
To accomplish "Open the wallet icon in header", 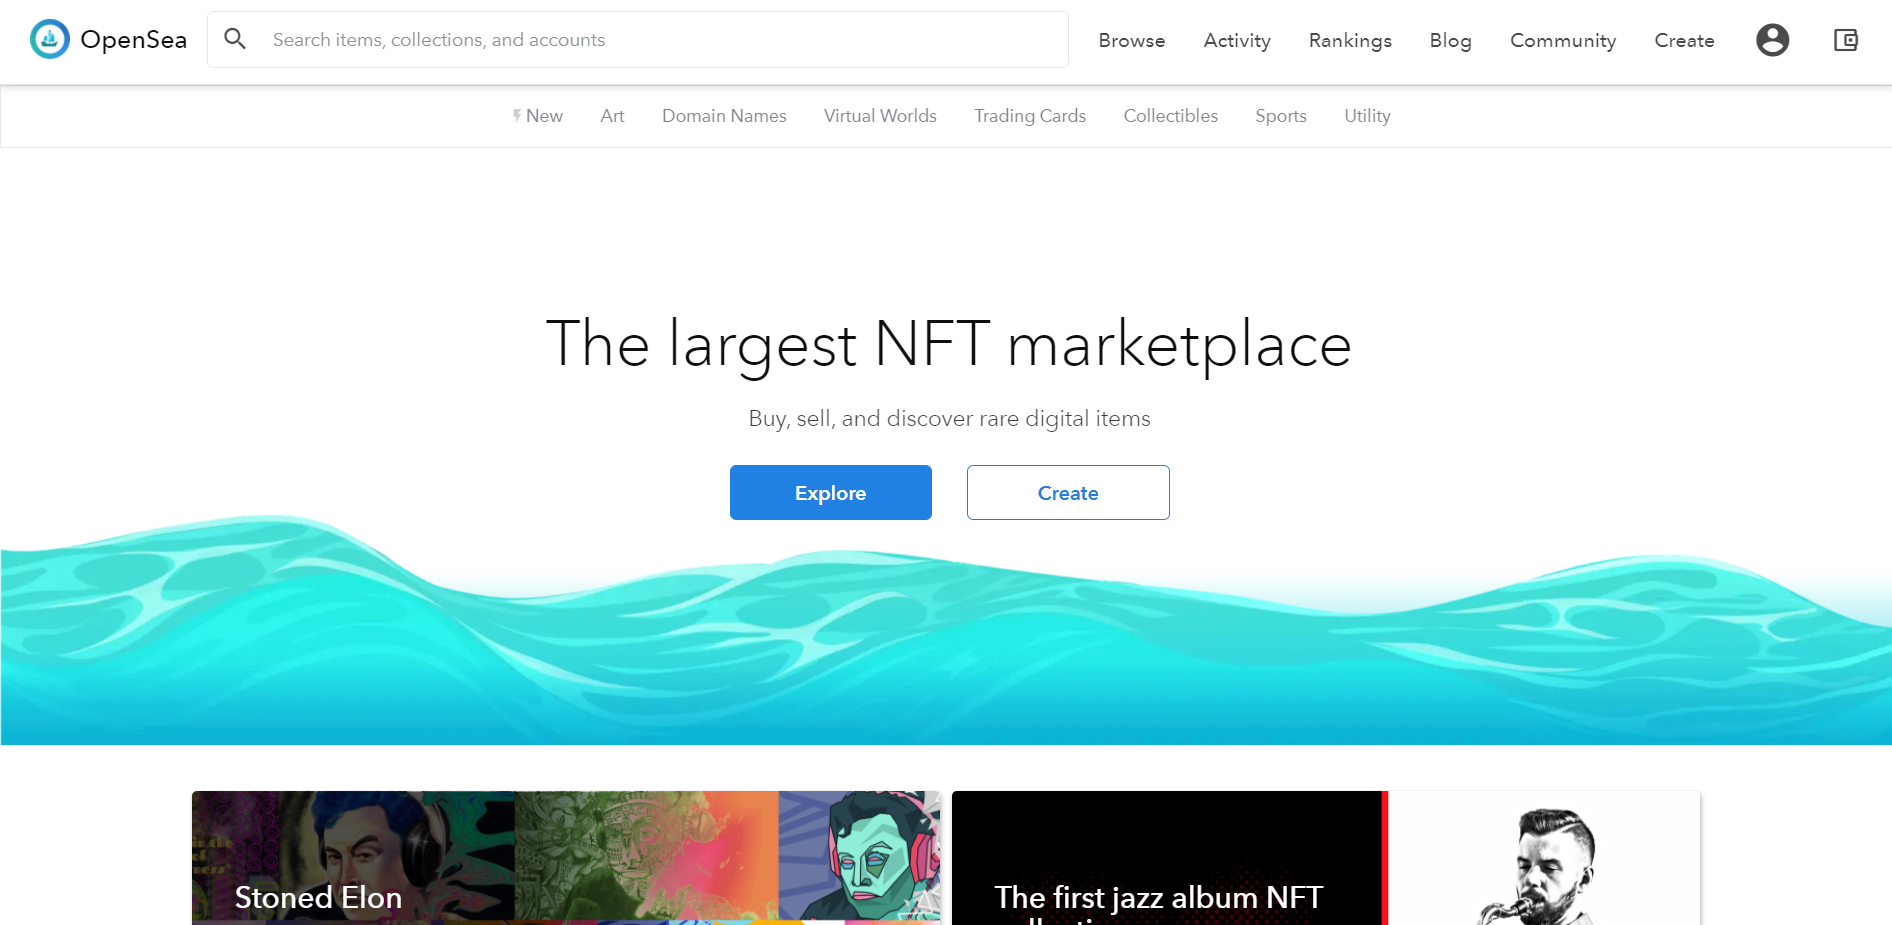I will (x=1845, y=40).
